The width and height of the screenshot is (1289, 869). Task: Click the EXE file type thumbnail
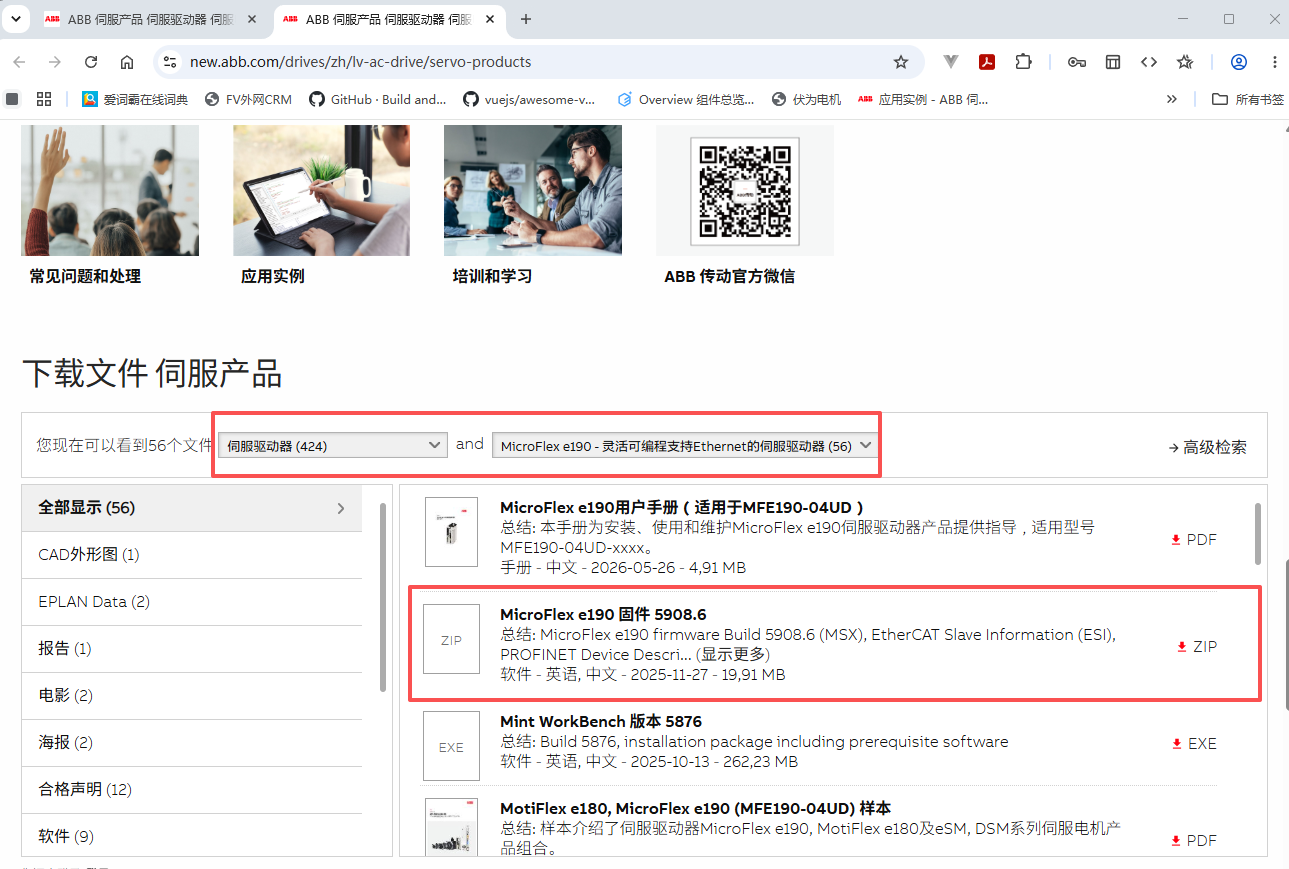[451, 746]
